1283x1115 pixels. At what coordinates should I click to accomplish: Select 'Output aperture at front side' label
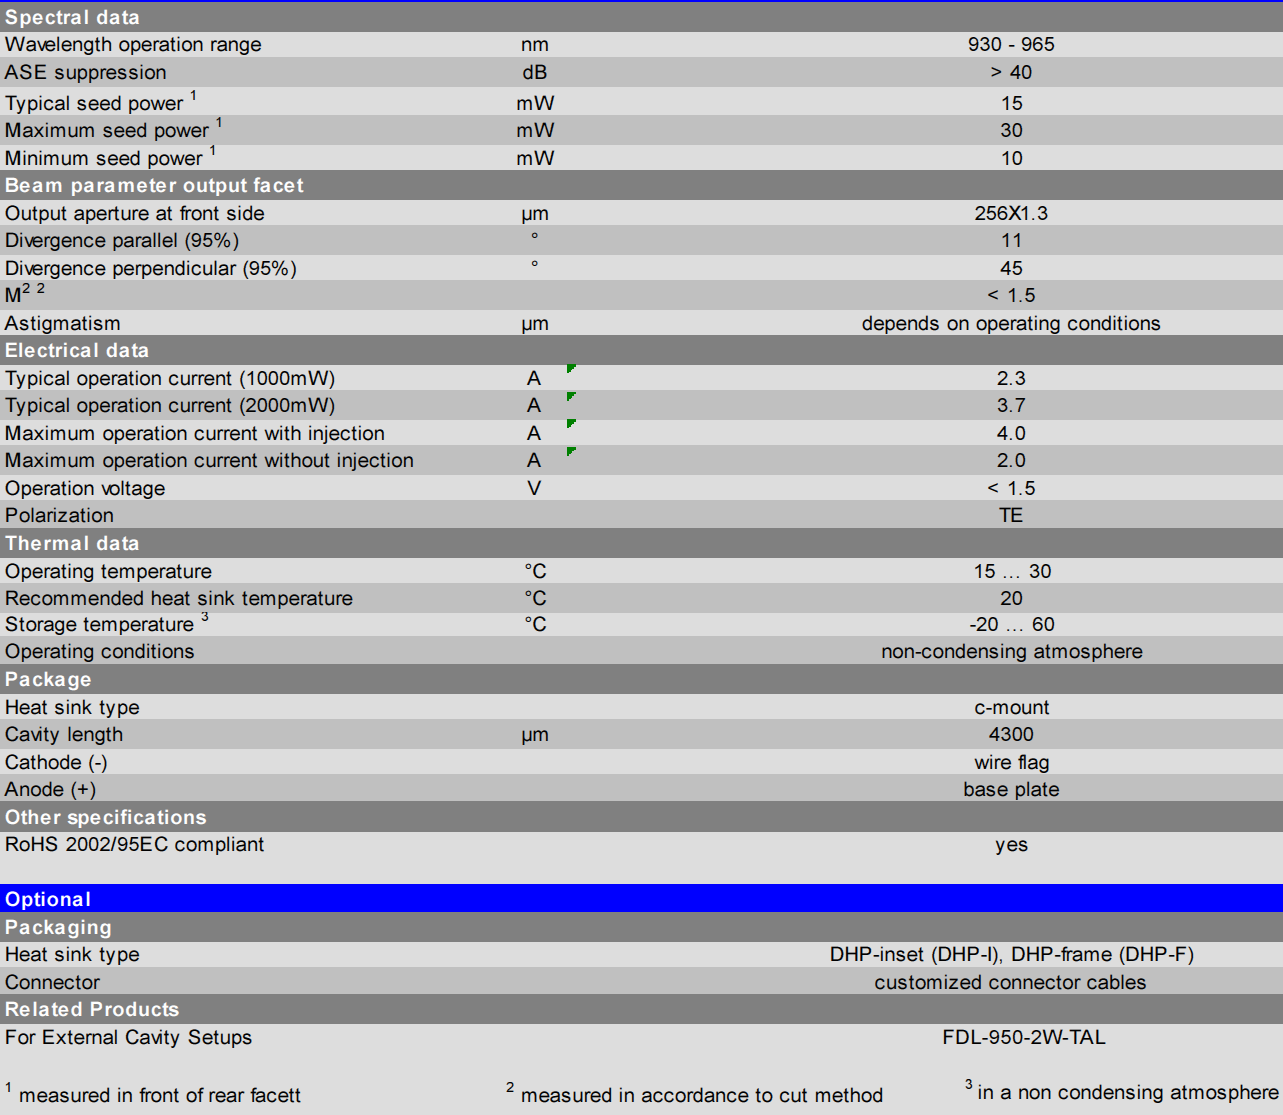[x=135, y=214]
